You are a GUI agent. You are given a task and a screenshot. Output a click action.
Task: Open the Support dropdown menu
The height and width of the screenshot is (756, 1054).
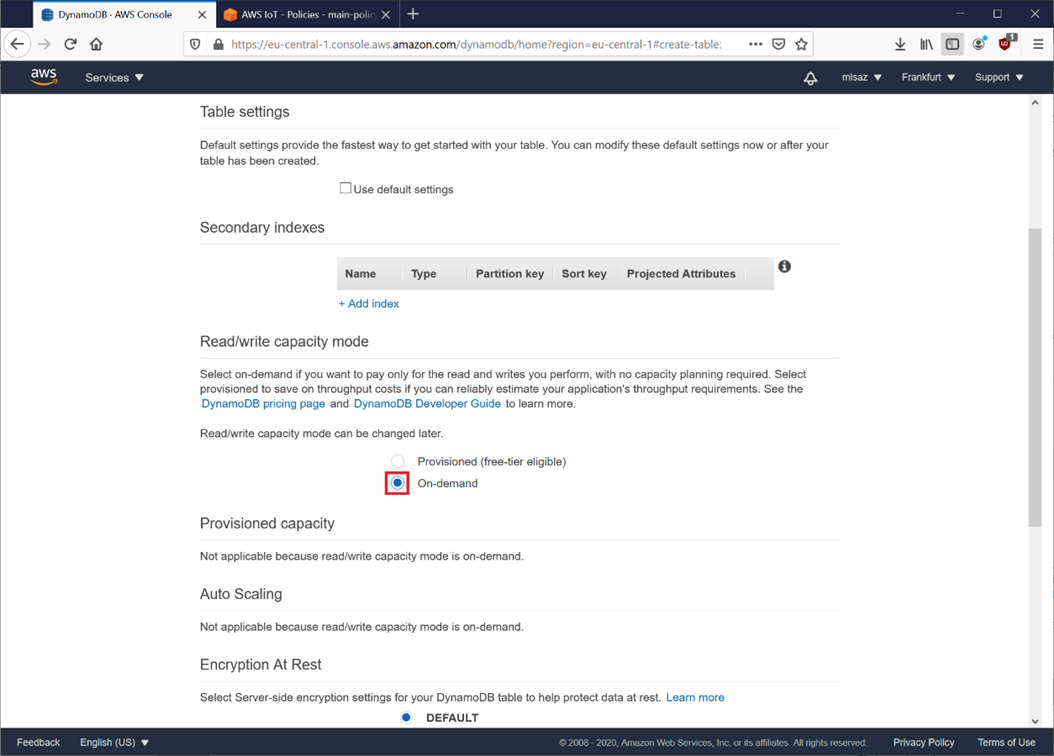[x=1000, y=77]
